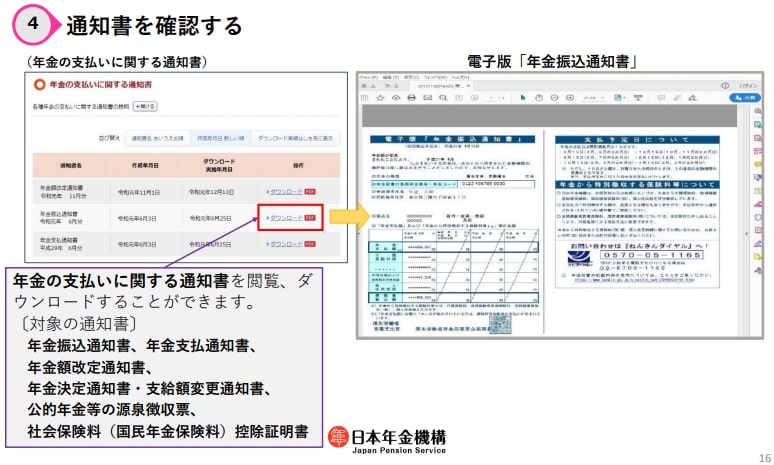Download the 年金額改定通知書 令和元年11月分
774x465 pixels.
(x=286, y=192)
